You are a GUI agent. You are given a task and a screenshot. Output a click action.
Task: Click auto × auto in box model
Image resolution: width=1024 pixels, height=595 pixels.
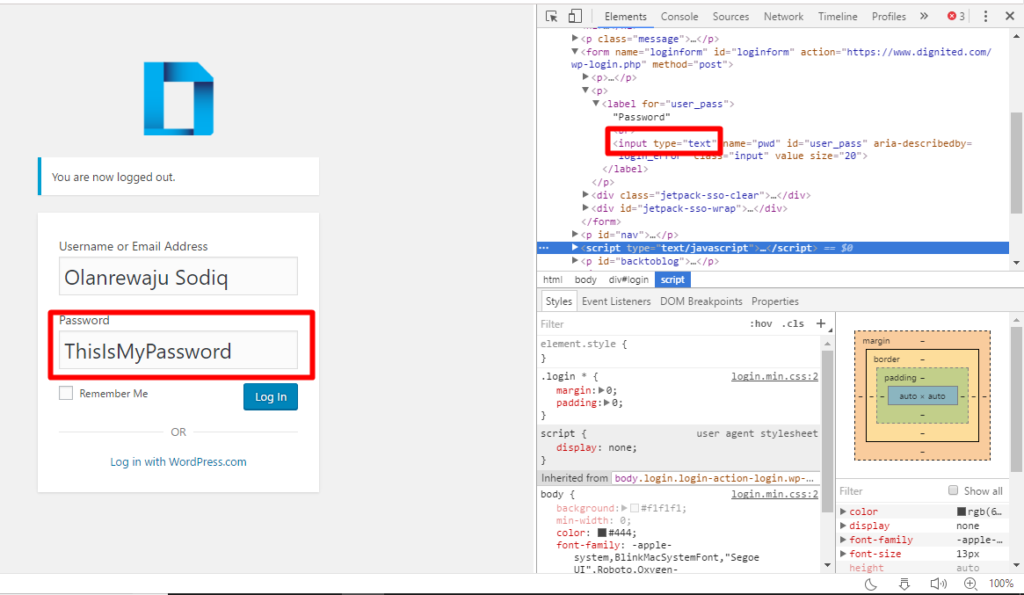[x=922, y=396]
